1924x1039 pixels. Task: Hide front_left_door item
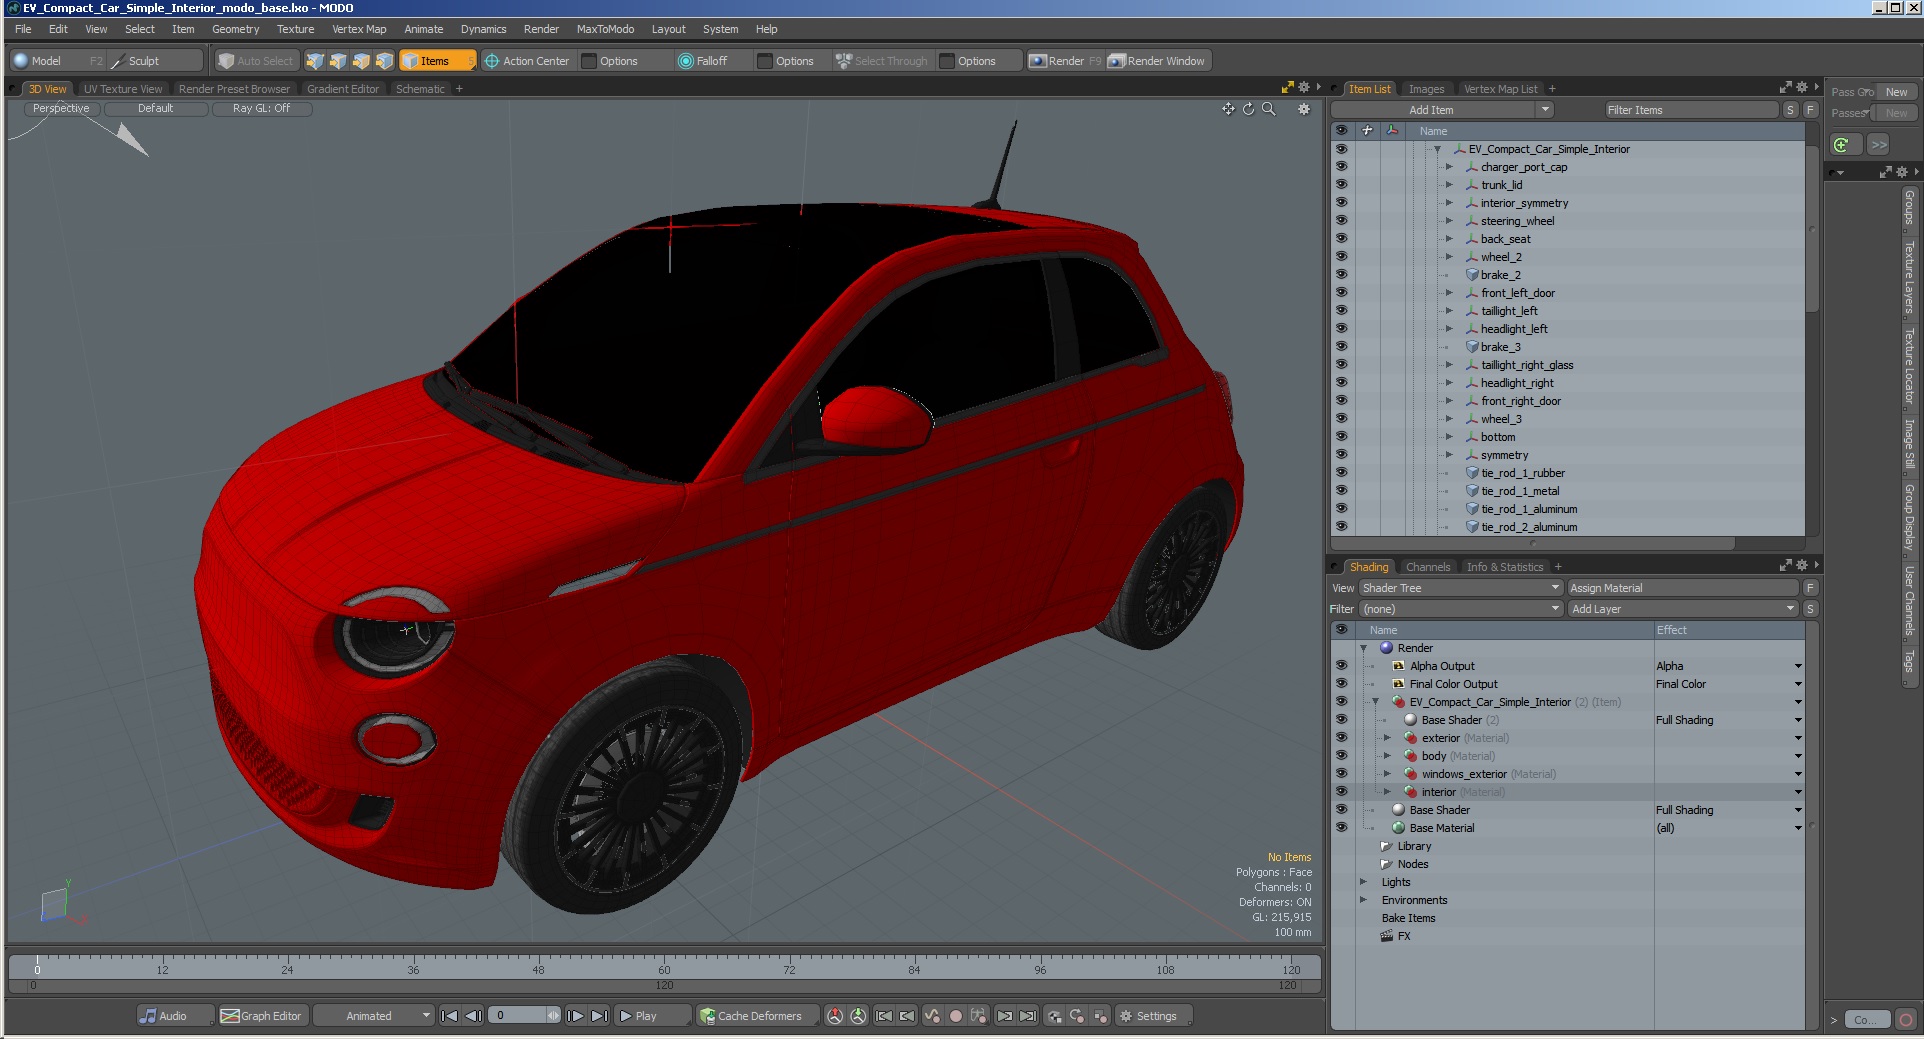tap(1341, 293)
